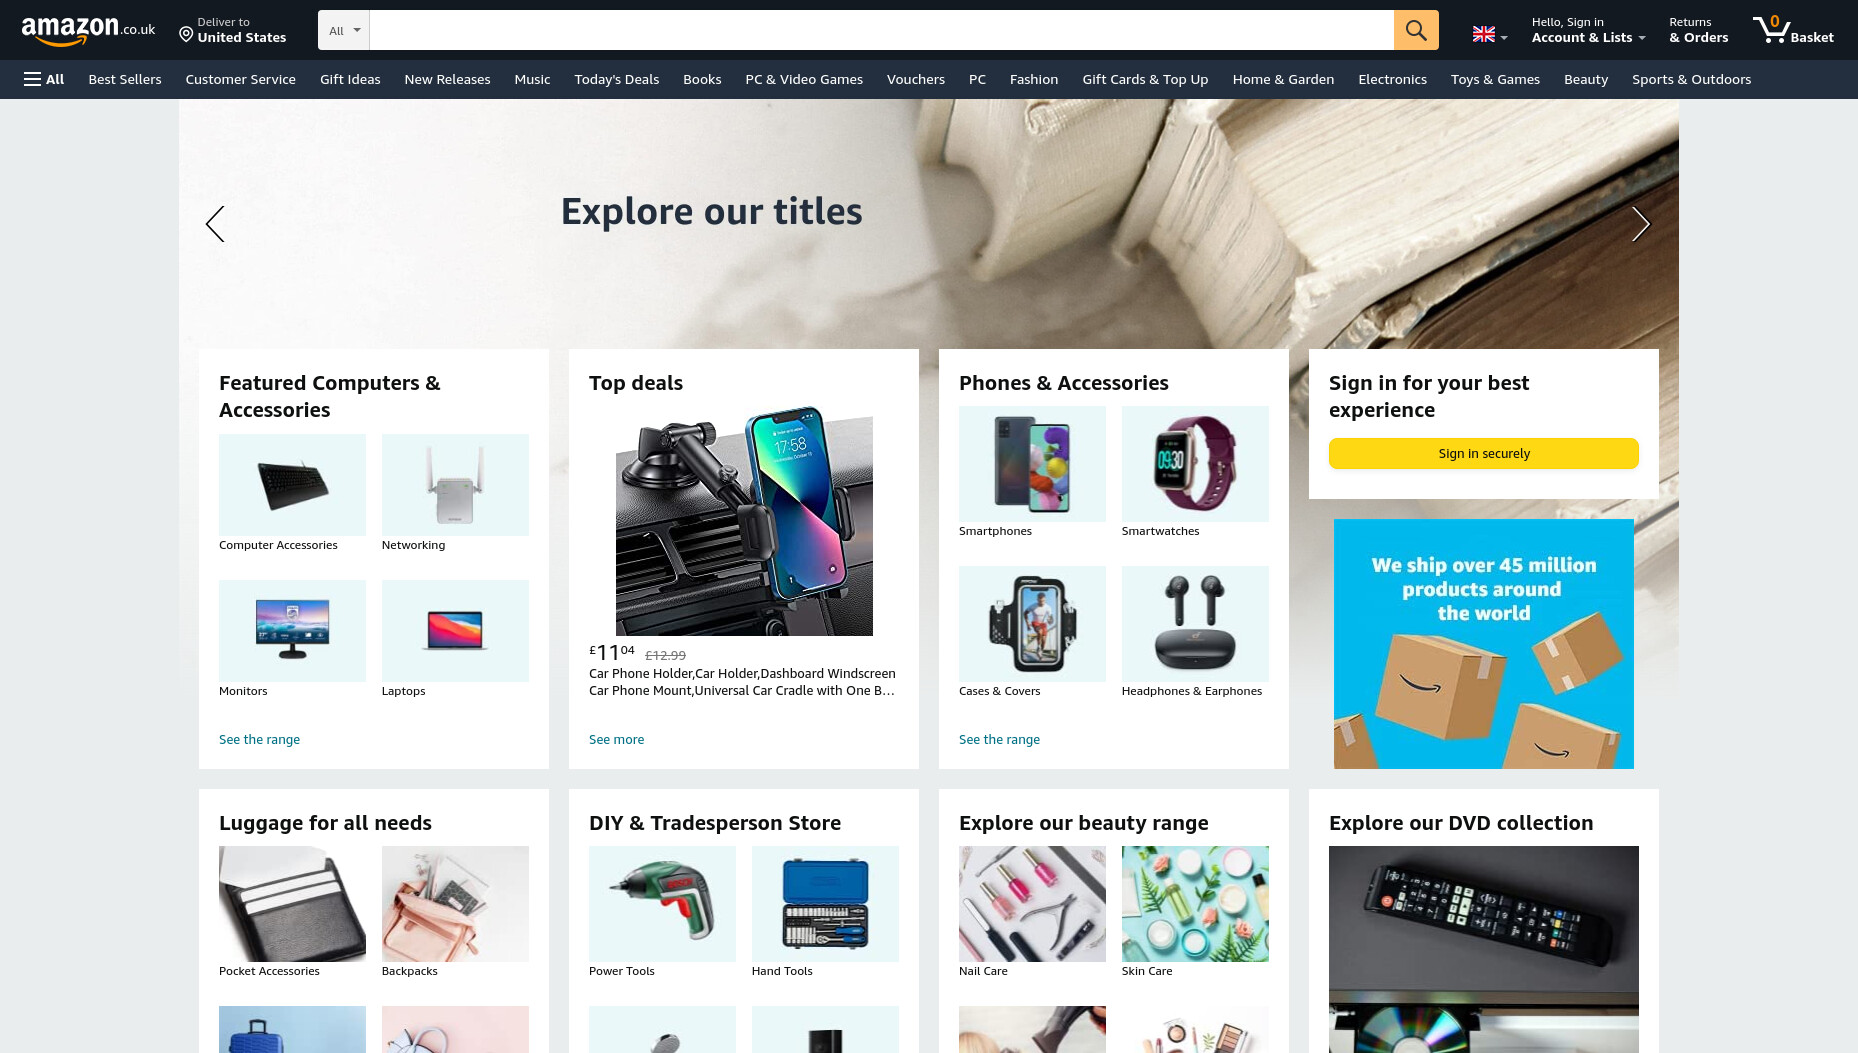The width and height of the screenshot is (1858, 1053).
Task: Go to previous banner slide arrow
Action: click(215, 224)
